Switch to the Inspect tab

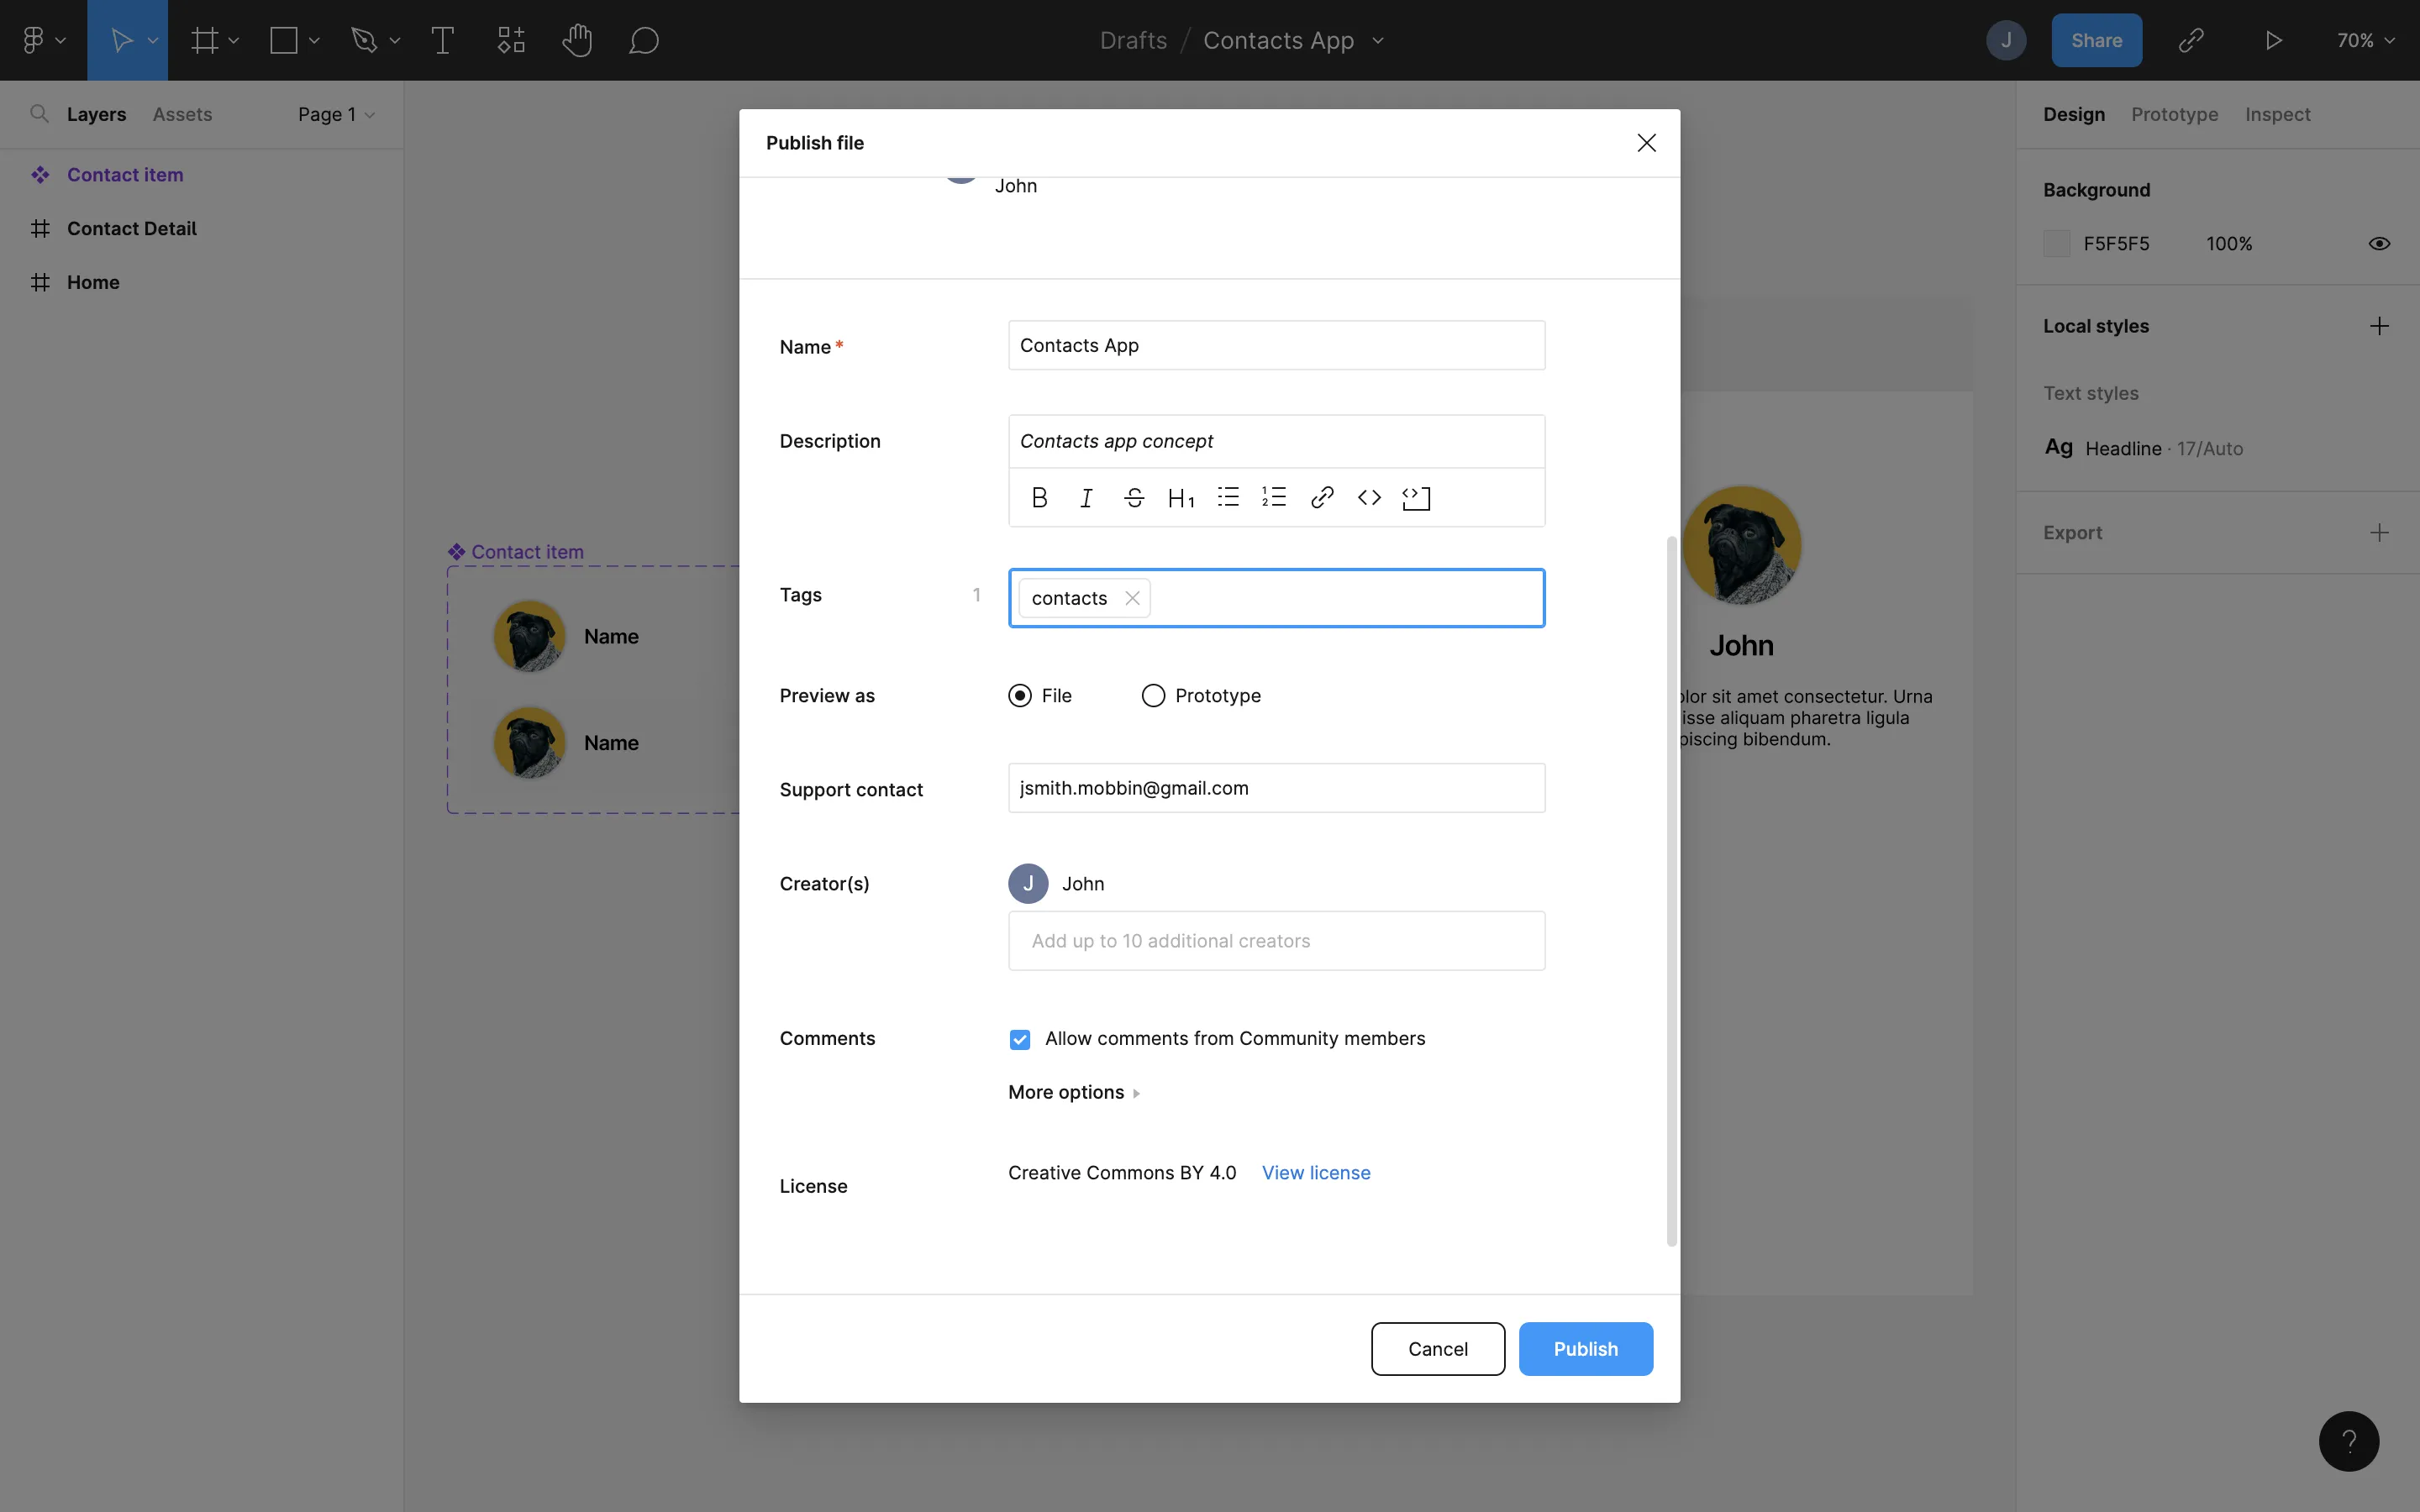(x=2277, y=114)
